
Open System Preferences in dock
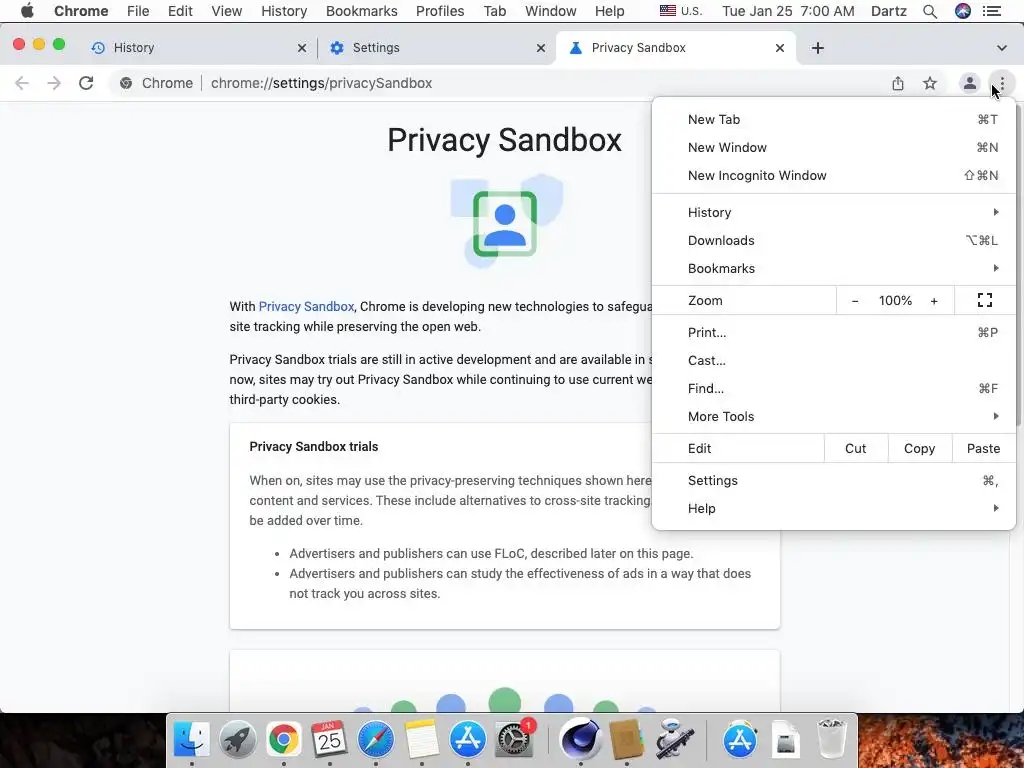pos(514,739)
